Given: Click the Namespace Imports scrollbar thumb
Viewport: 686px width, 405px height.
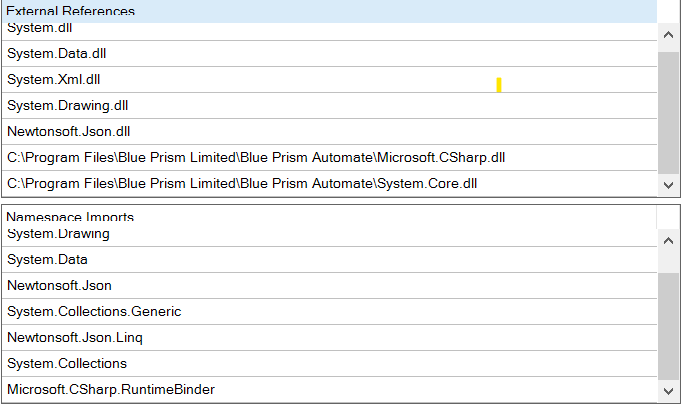Looking at the screenshot, I should click(x=668, y=326).
